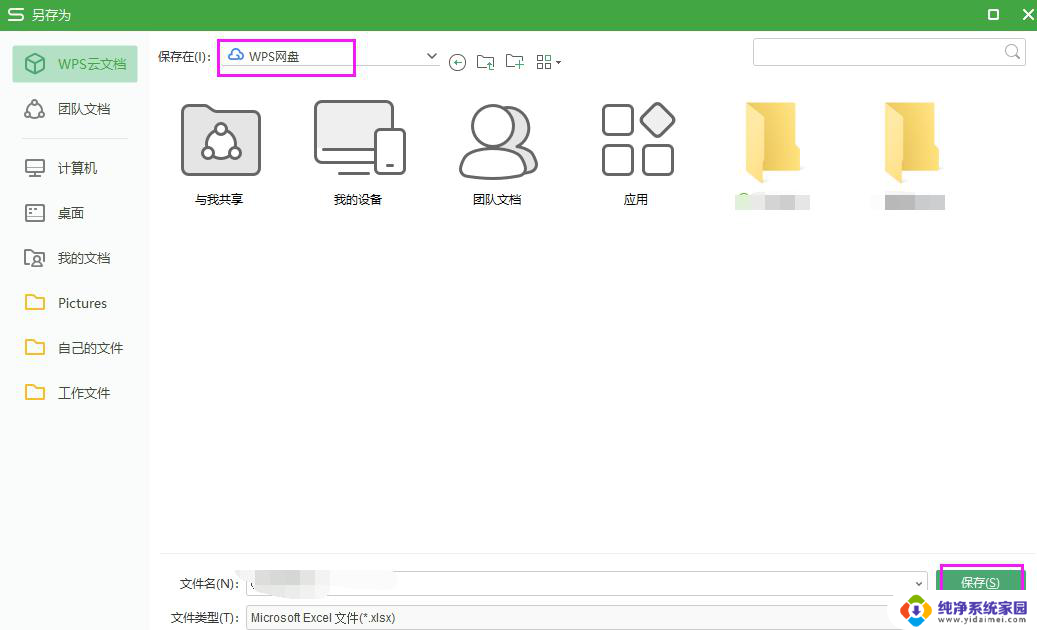Open the WPS云文档 sidebar location
Image resolution: width=1037 pixels, height=630 pixels.
click(x=75, y=64)
